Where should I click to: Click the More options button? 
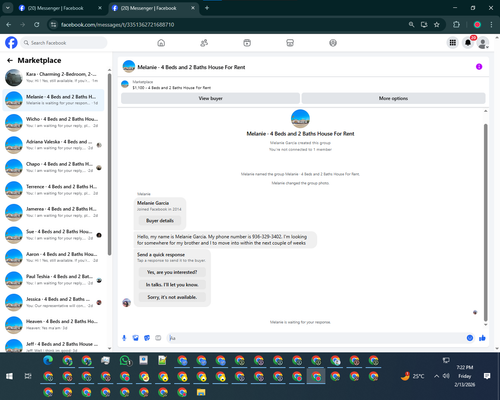[x=393, y=98]
